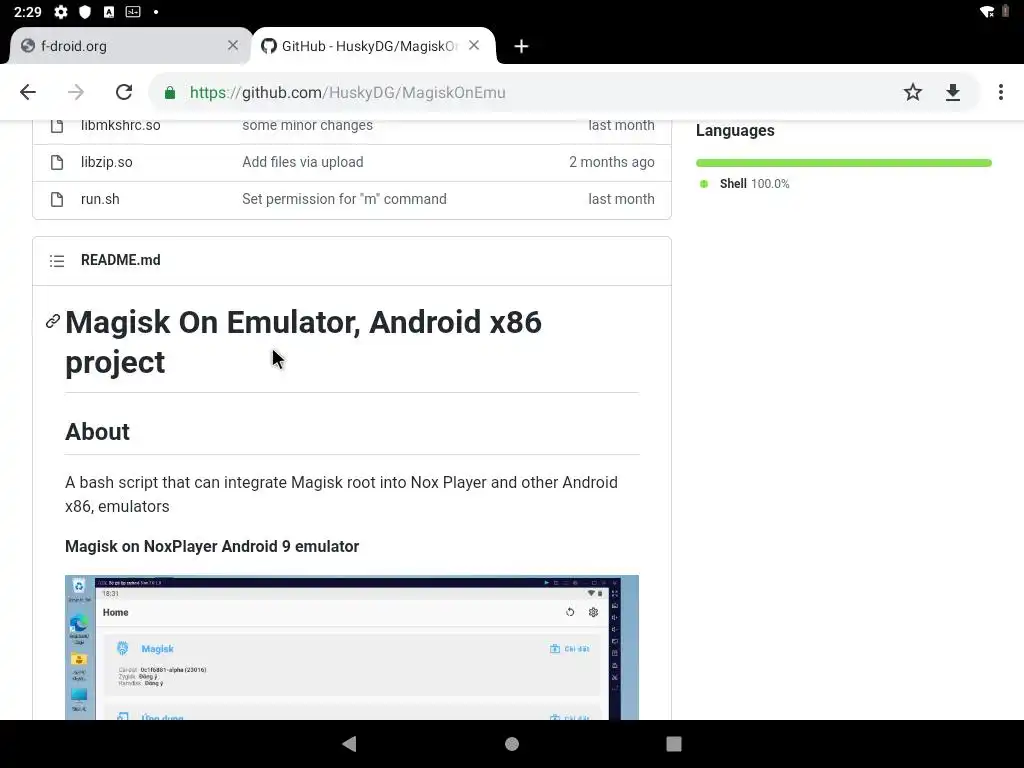Viewport: 1024px width, 768px height.
Task: Click the green Languages progress bar
Action: point(844,163)
